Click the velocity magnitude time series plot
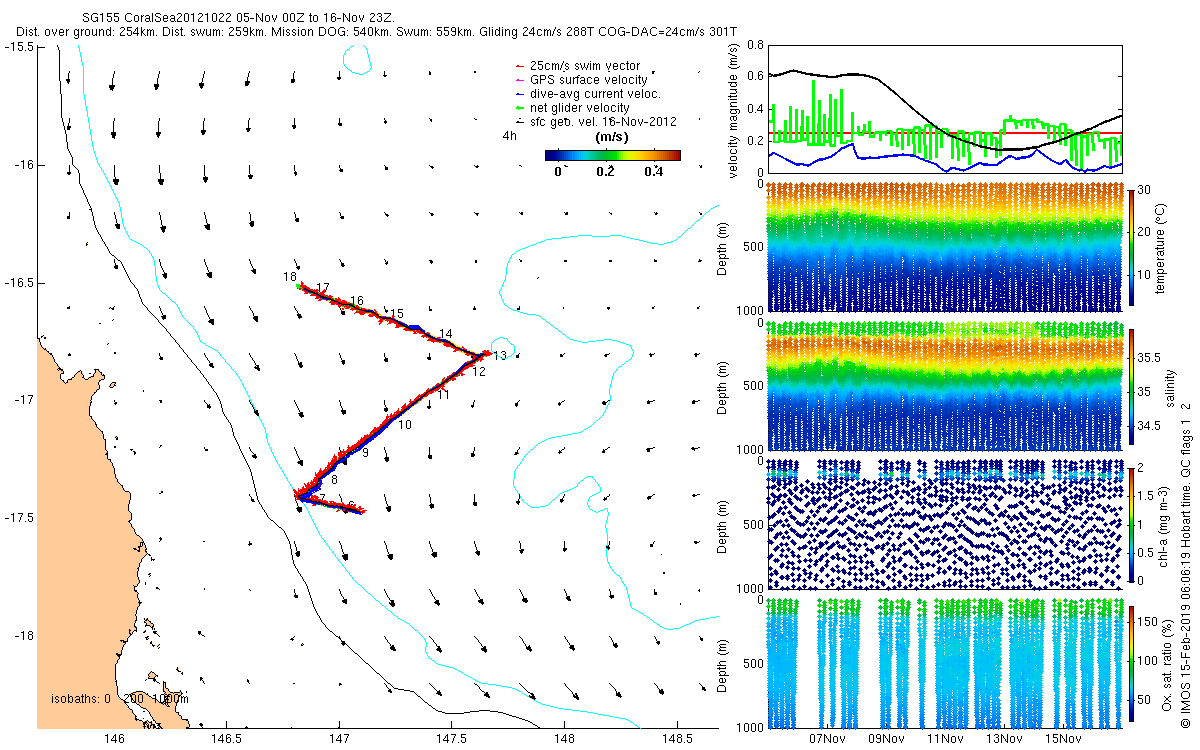 tap(945, 110)
